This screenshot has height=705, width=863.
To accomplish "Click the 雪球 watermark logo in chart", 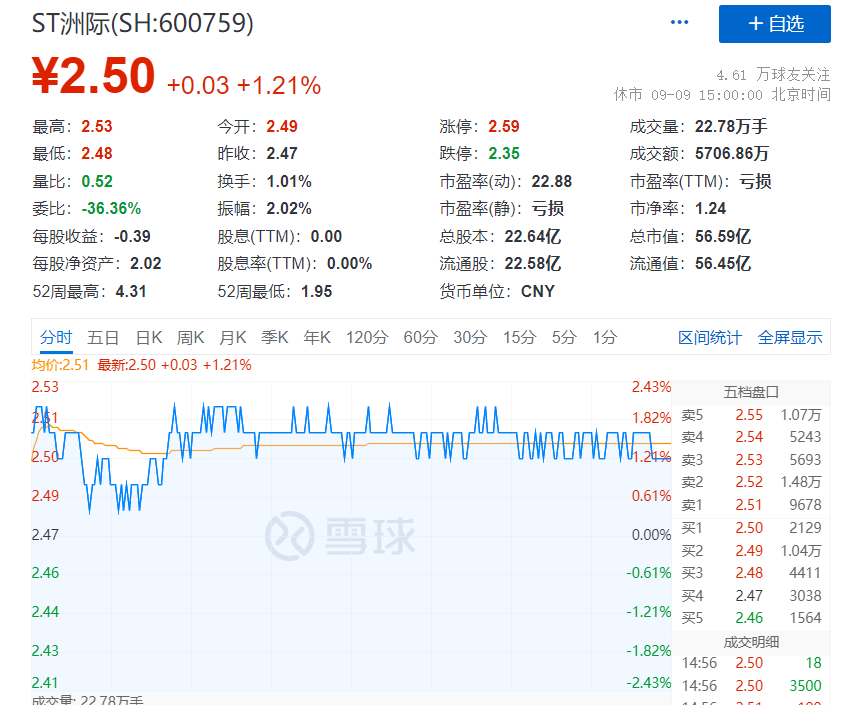I will 341,535.
